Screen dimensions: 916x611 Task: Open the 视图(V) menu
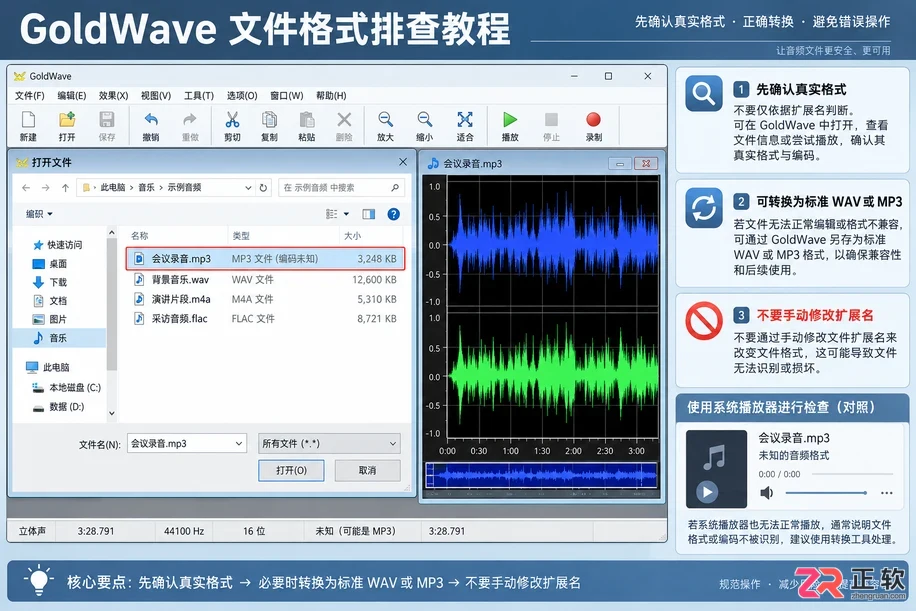156,95
